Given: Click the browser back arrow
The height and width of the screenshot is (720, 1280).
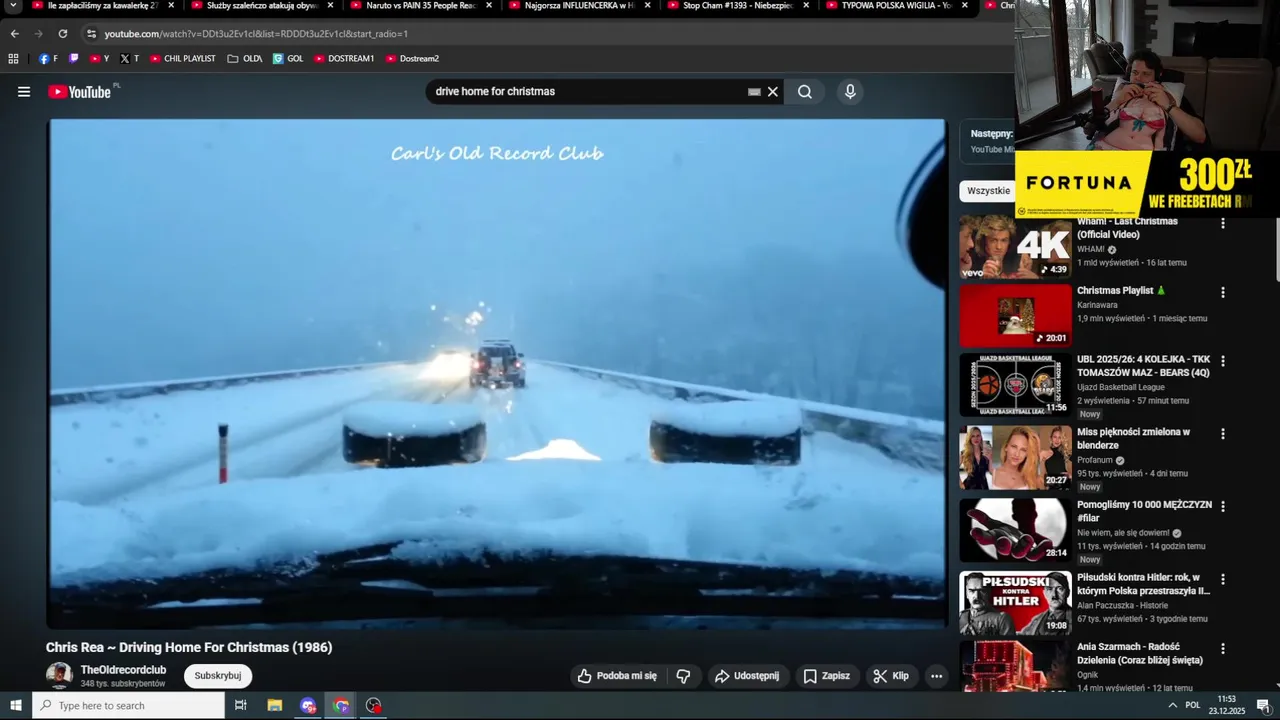Looking at the screenshot, I should [14, 33].
